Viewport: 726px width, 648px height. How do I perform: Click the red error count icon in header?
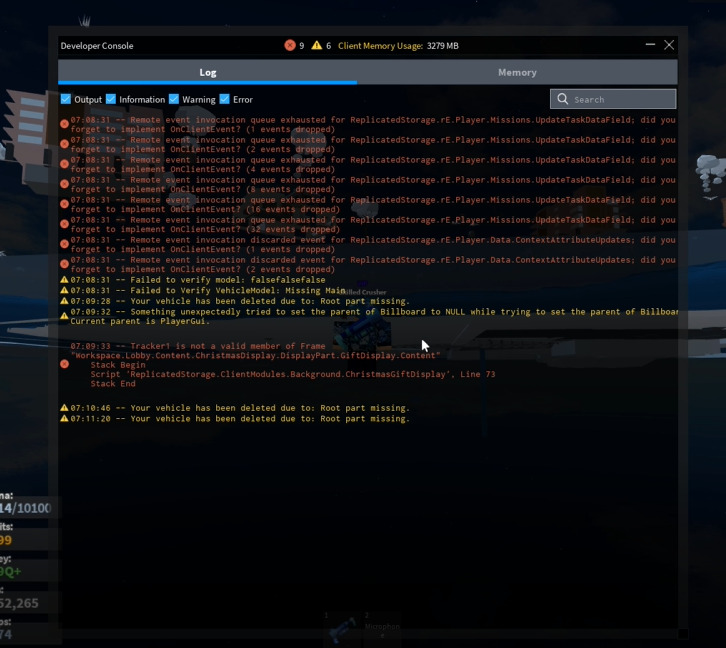290,45
